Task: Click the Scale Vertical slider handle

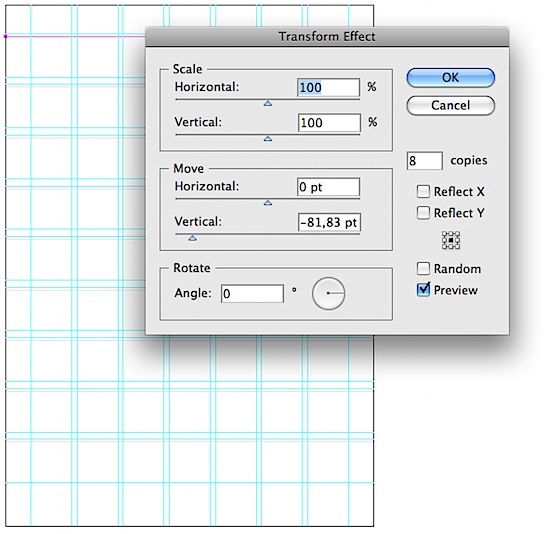Action: point(268,139)
